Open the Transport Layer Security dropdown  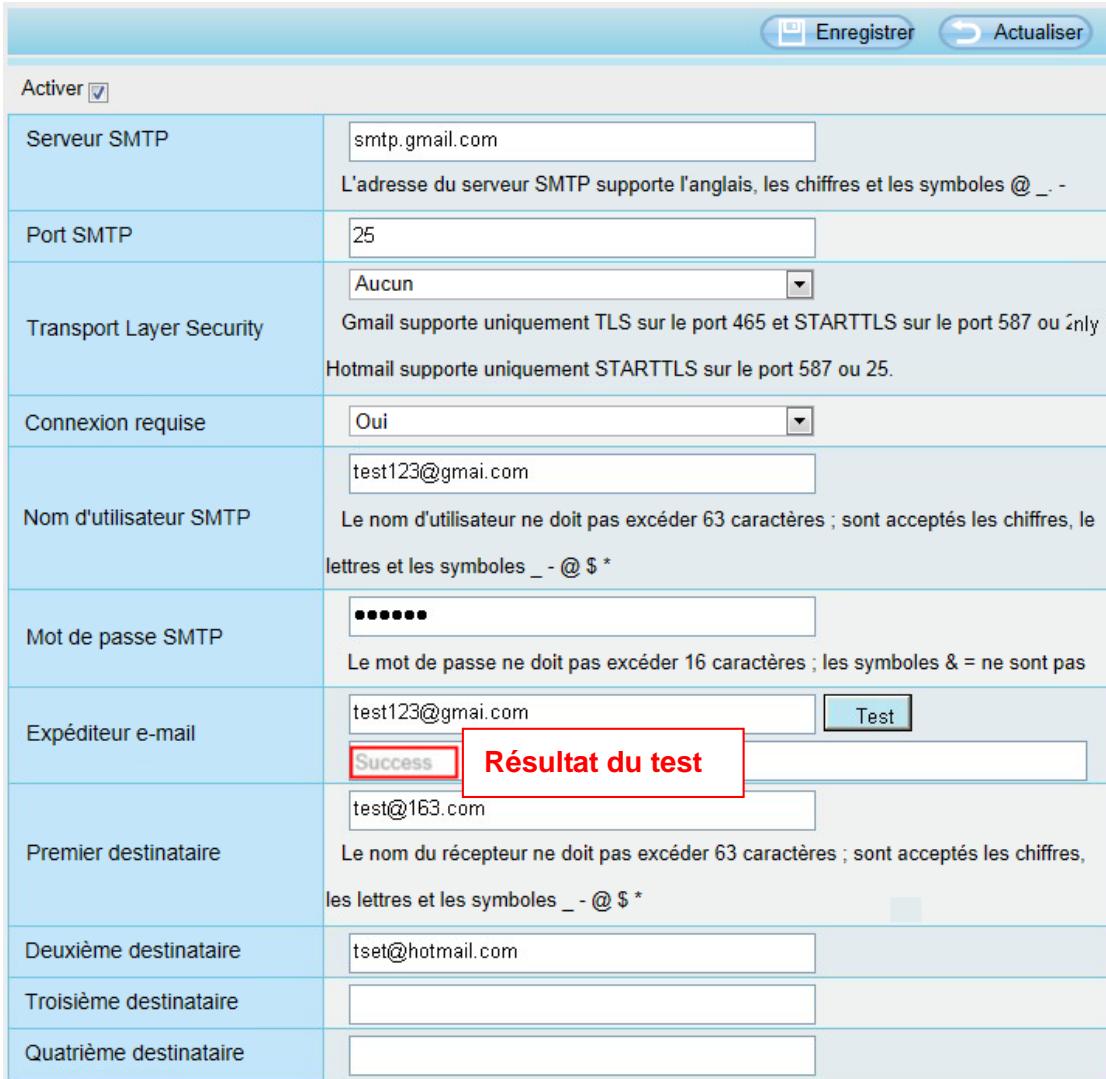pyautogui.click(x=581, y=284)
